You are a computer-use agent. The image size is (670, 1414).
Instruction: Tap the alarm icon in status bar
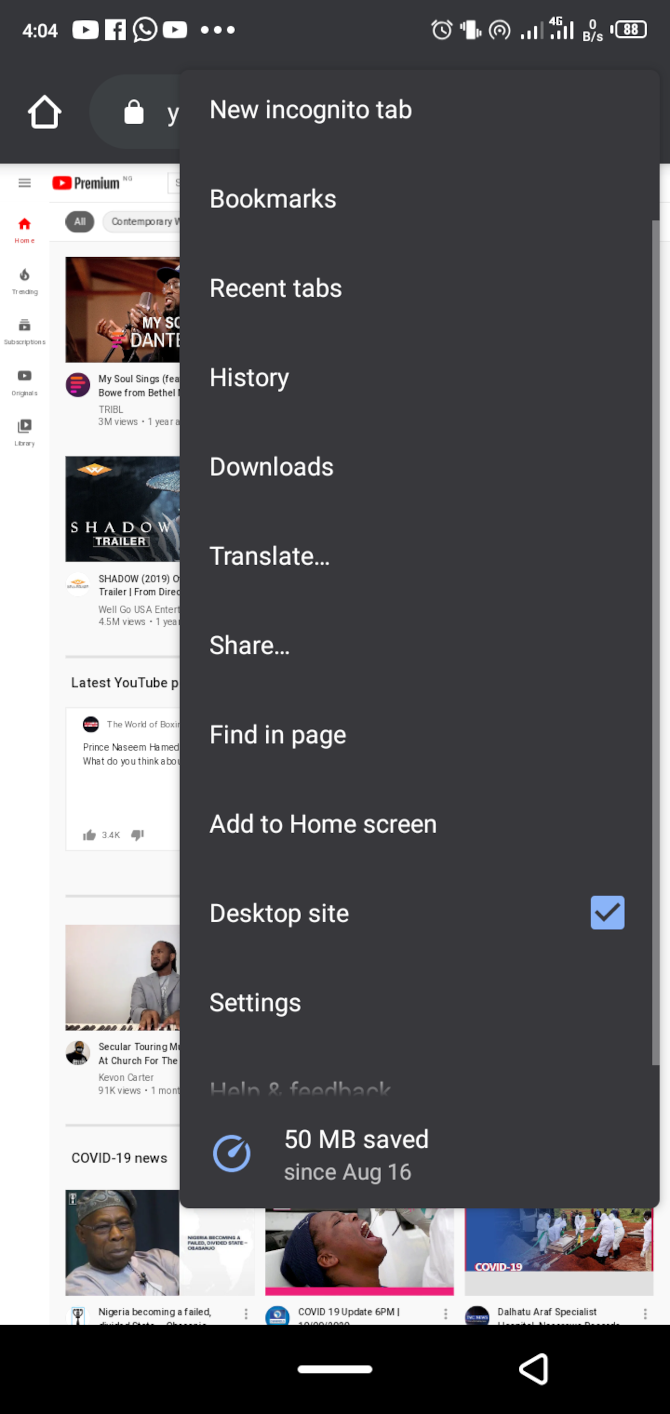(442, 30)
